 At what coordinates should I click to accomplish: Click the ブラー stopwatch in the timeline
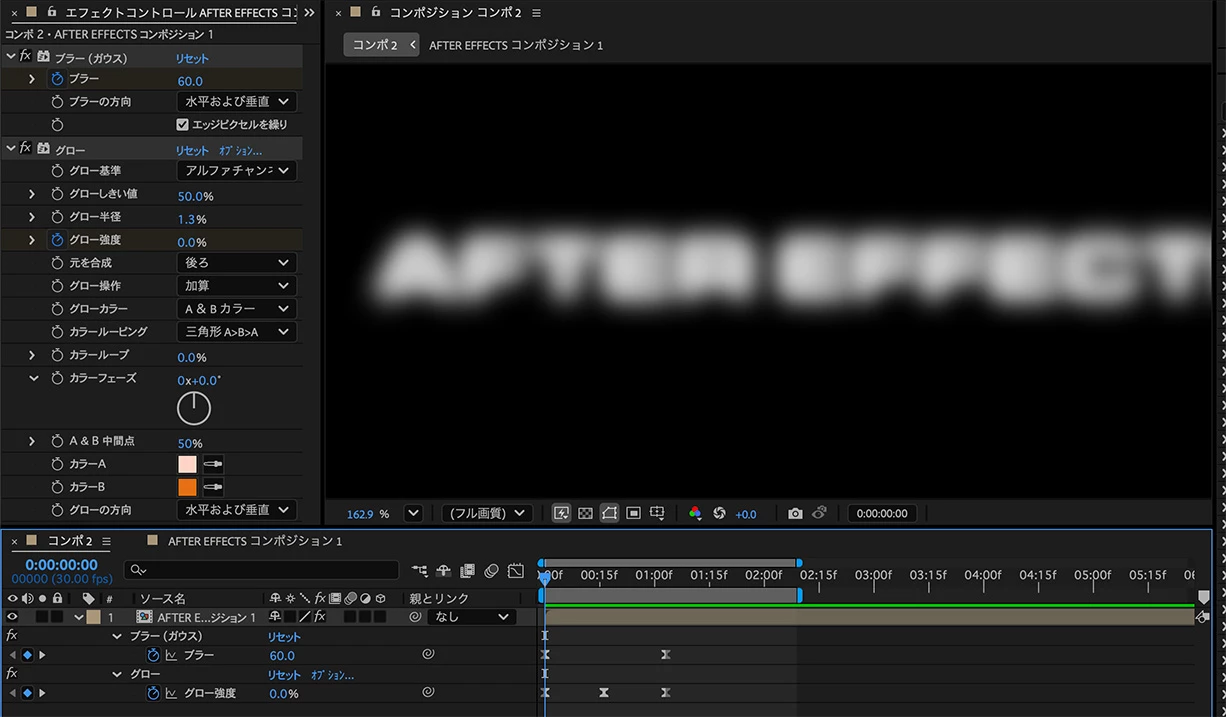[x=153, y=655]
